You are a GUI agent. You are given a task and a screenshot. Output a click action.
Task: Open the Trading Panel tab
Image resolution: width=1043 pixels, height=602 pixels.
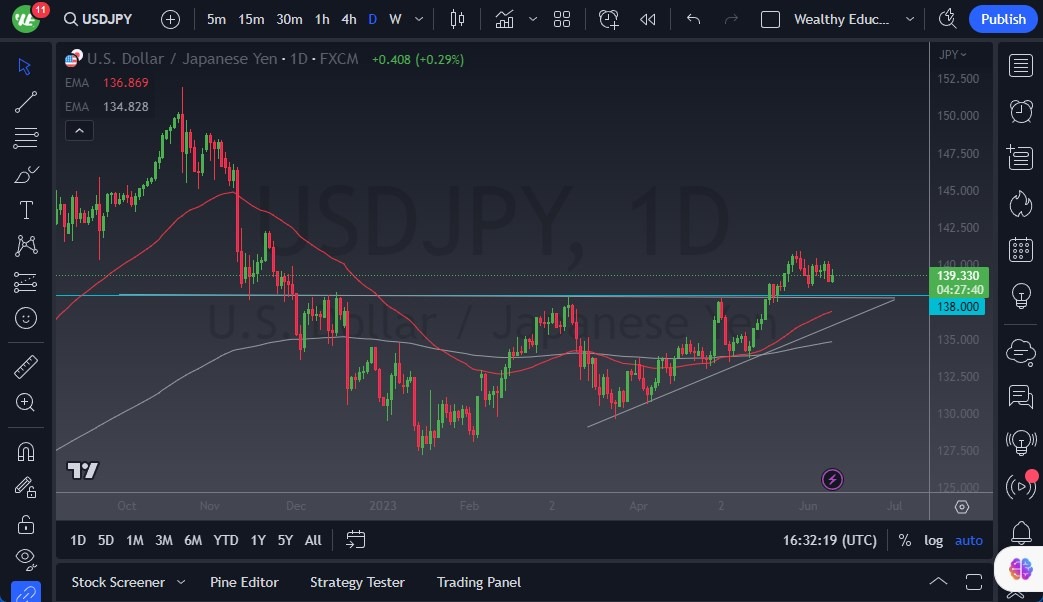[x=479, y=582]
